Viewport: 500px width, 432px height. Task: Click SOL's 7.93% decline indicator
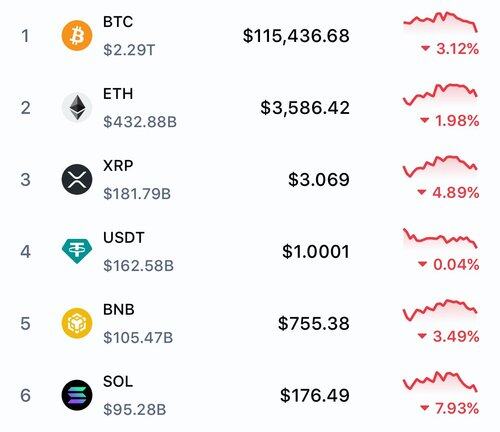[449, 408]
